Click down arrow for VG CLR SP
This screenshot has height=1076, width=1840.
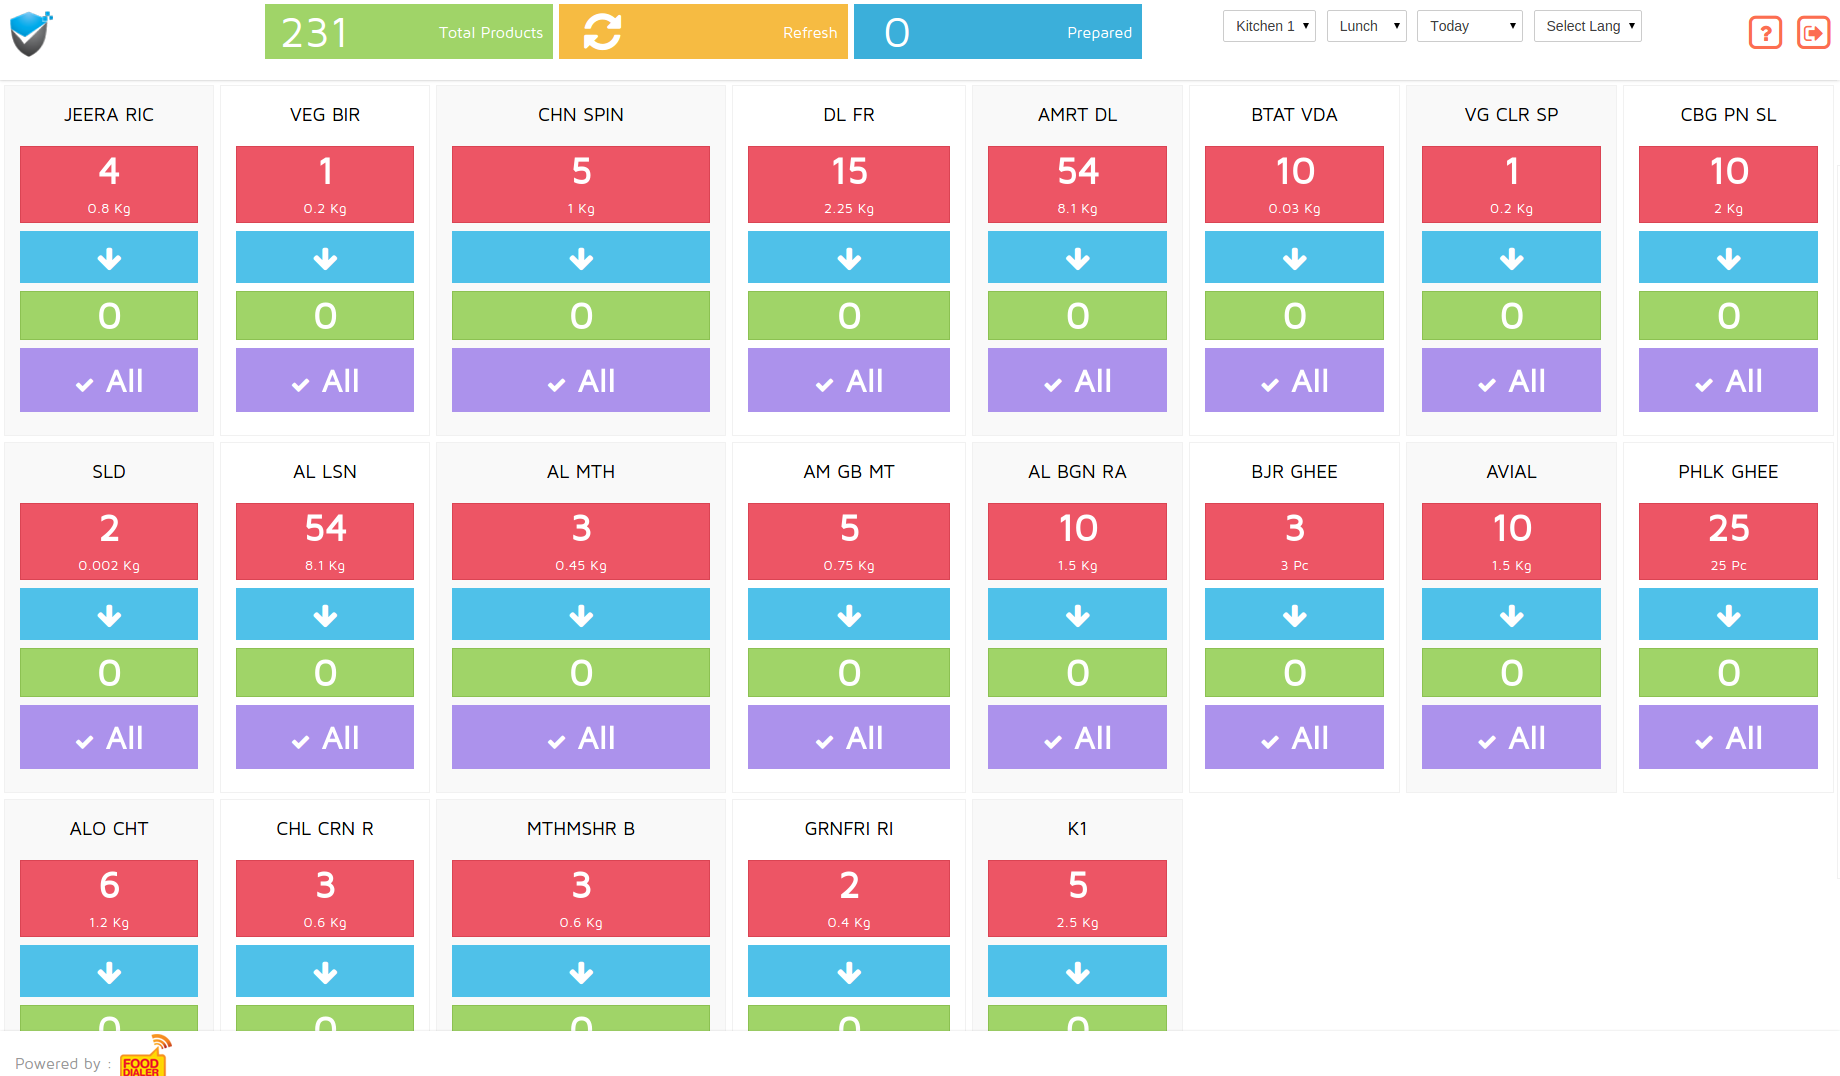1511,258
